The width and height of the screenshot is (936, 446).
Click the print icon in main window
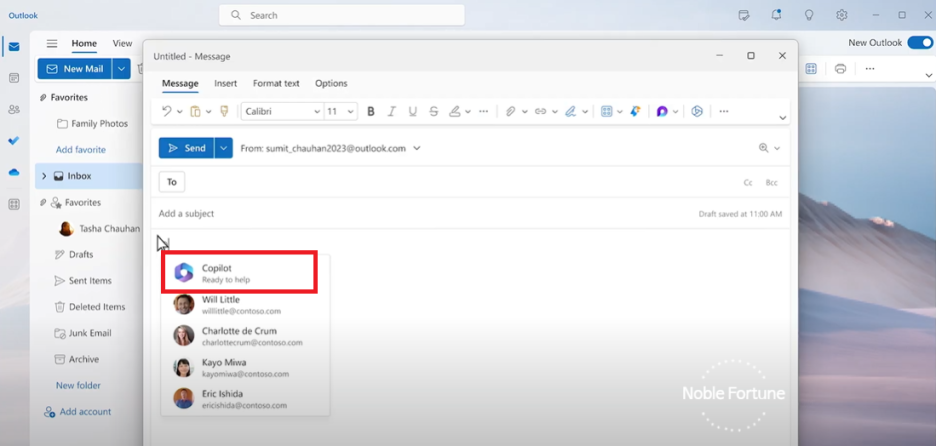[840, 69]
